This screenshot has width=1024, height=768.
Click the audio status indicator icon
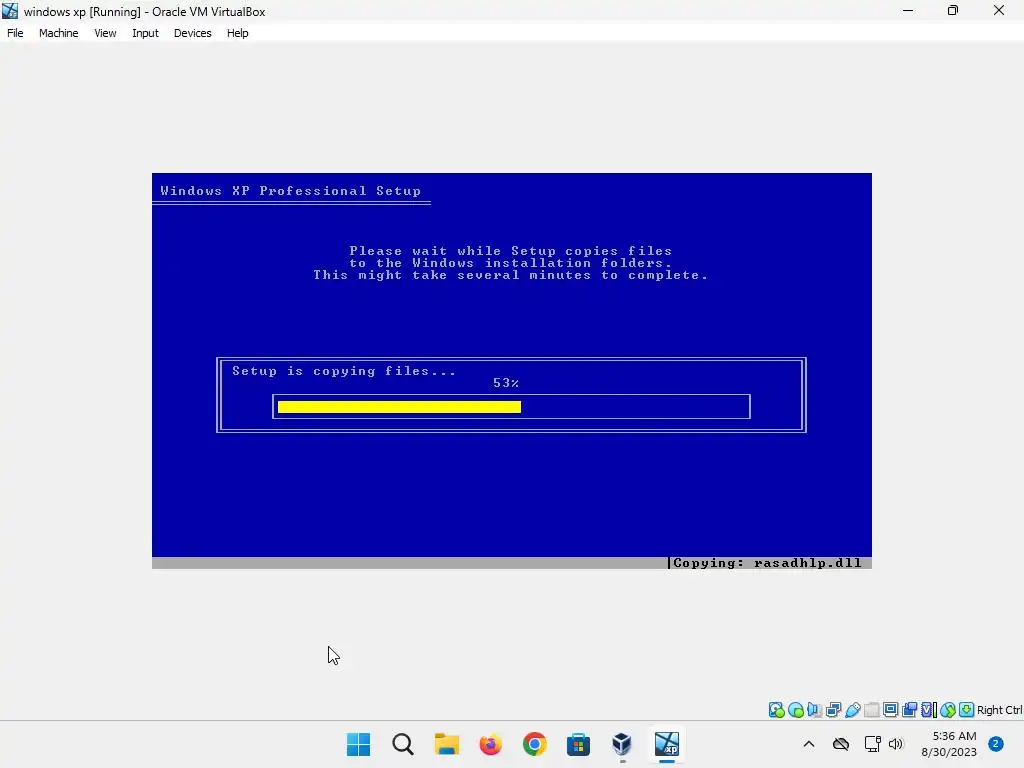(x=814, y=710)
